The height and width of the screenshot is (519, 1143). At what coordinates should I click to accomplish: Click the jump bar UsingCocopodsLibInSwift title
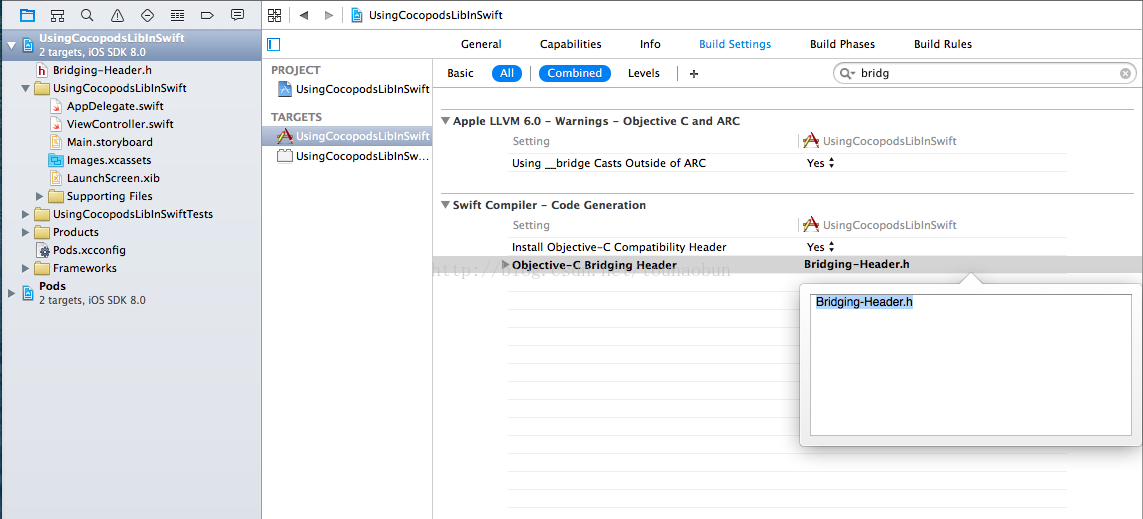(x=435, y=15)
